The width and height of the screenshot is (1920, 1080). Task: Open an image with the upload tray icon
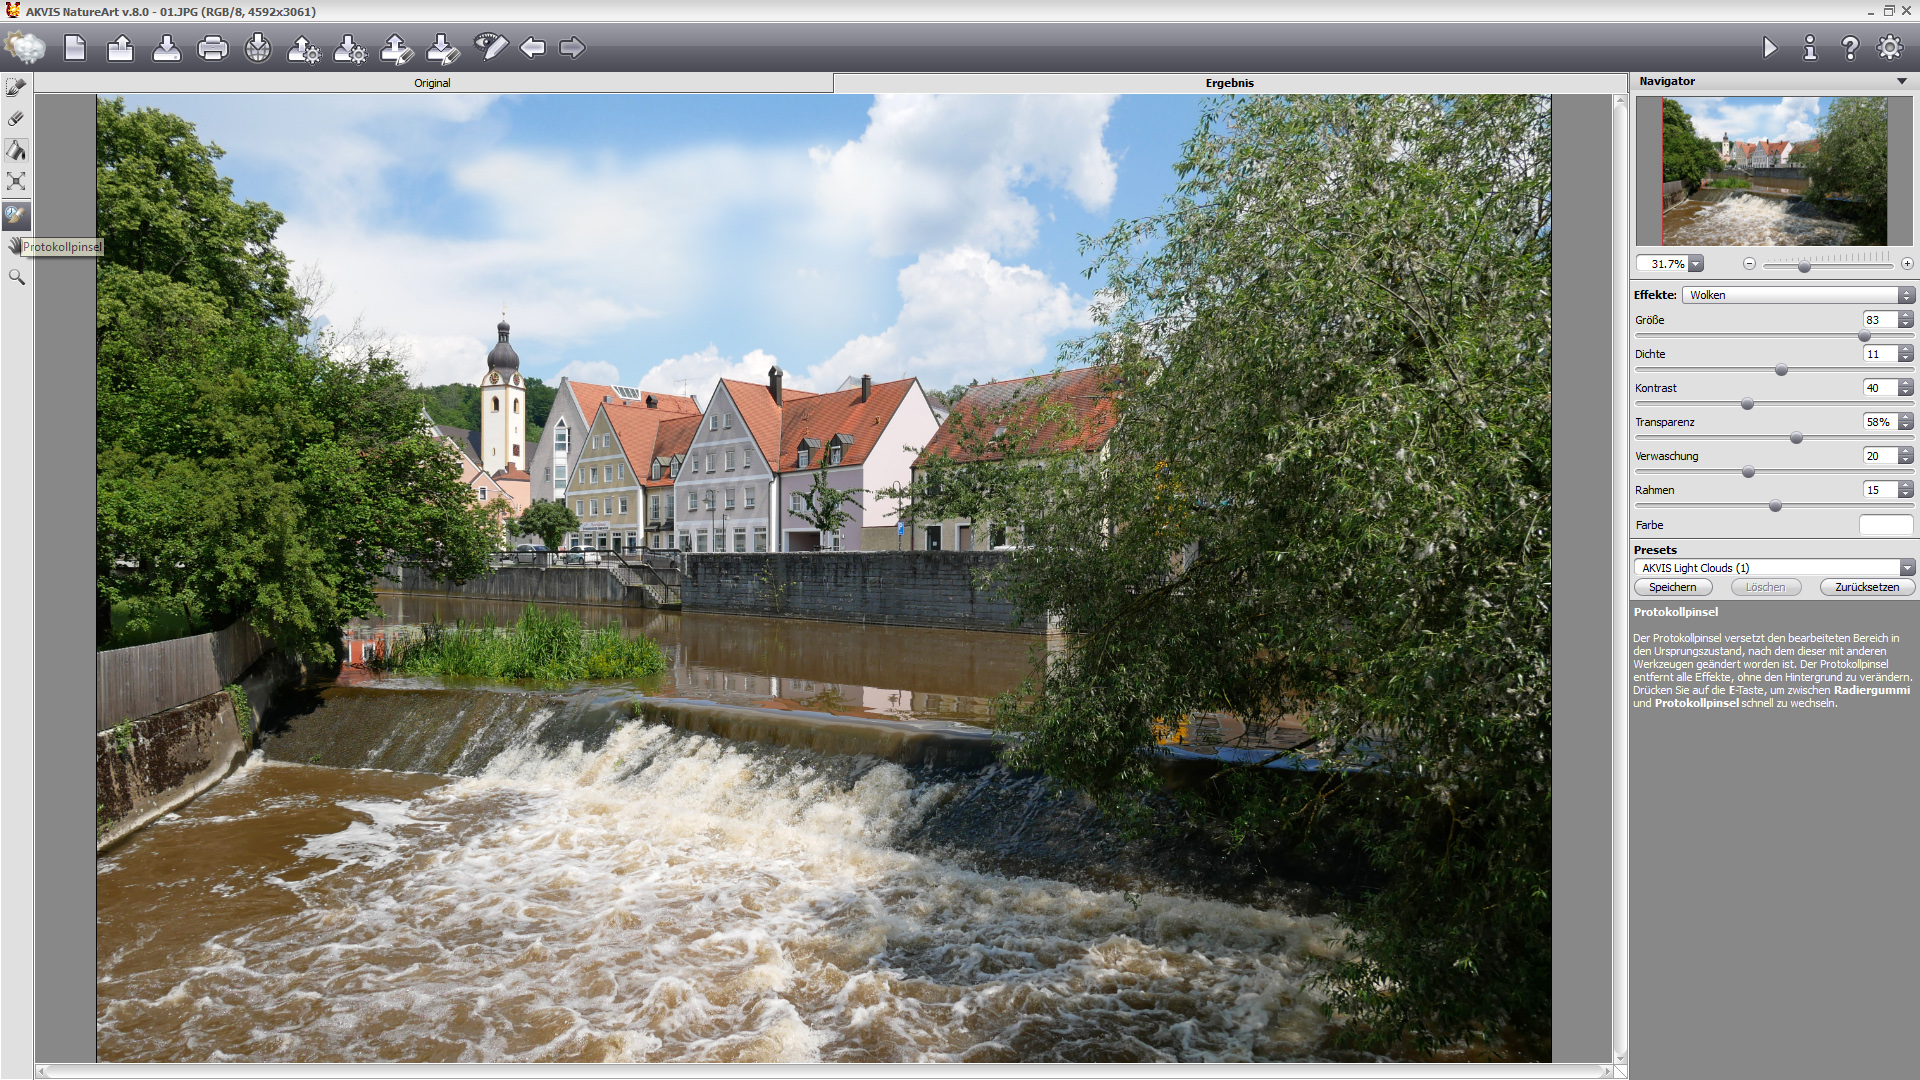pos(120,47)
